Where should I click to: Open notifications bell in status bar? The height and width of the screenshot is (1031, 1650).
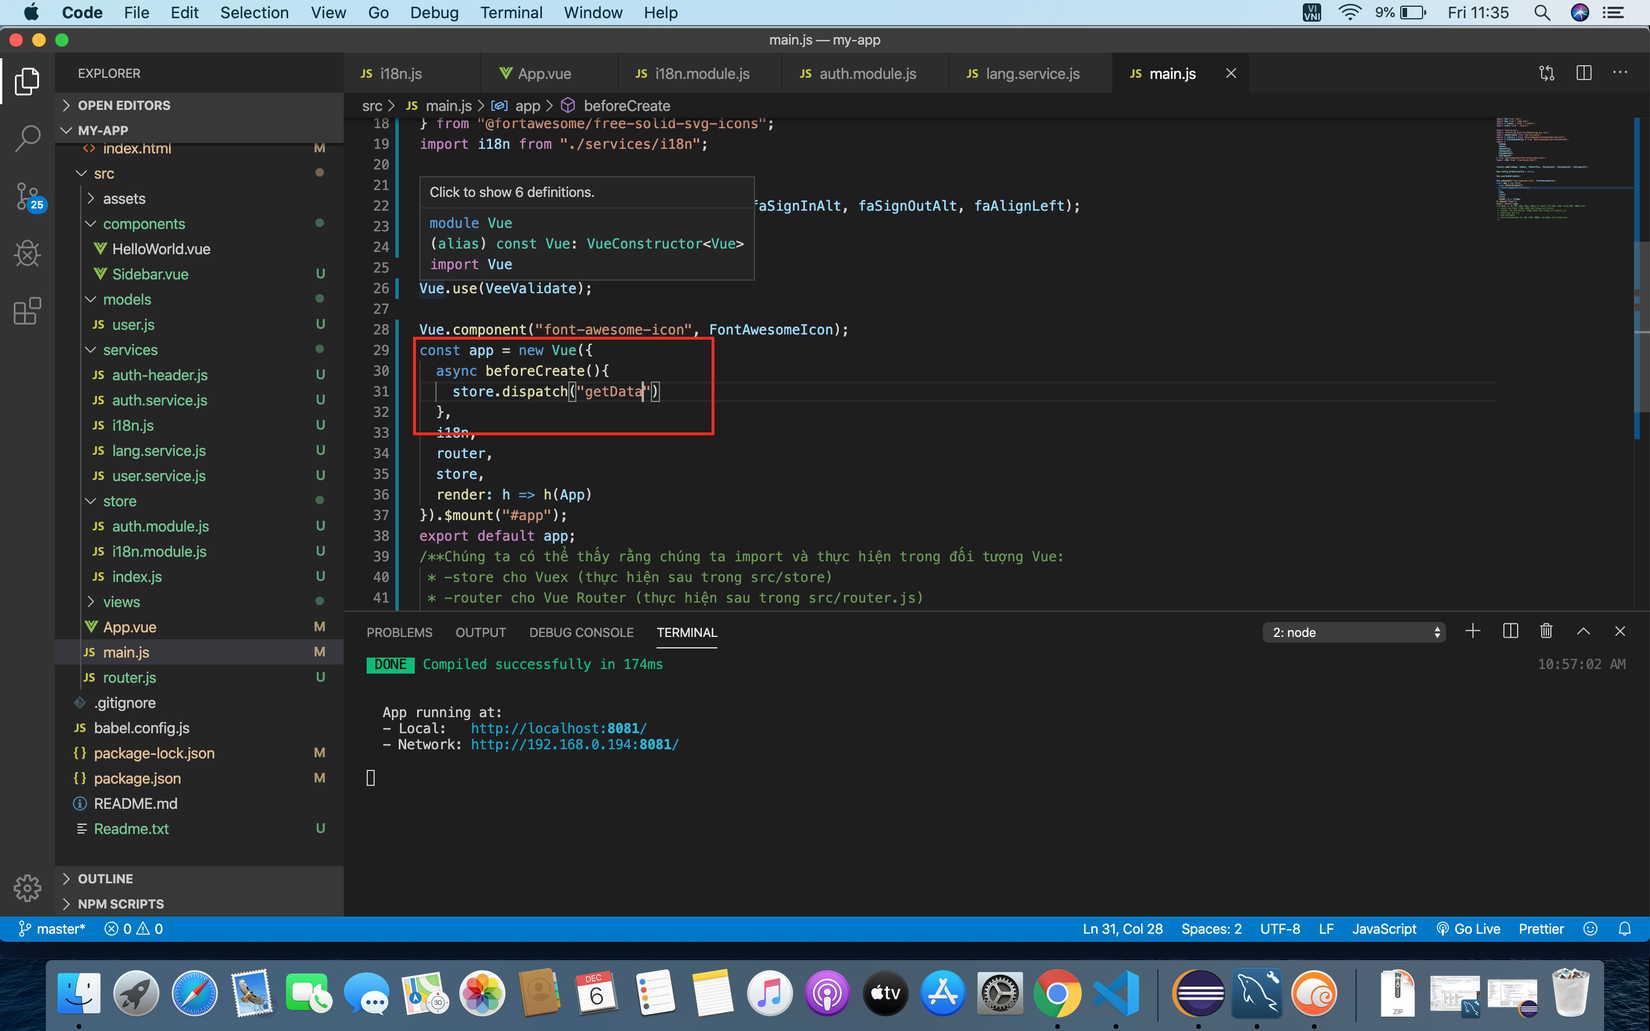tap(1625, 929)
